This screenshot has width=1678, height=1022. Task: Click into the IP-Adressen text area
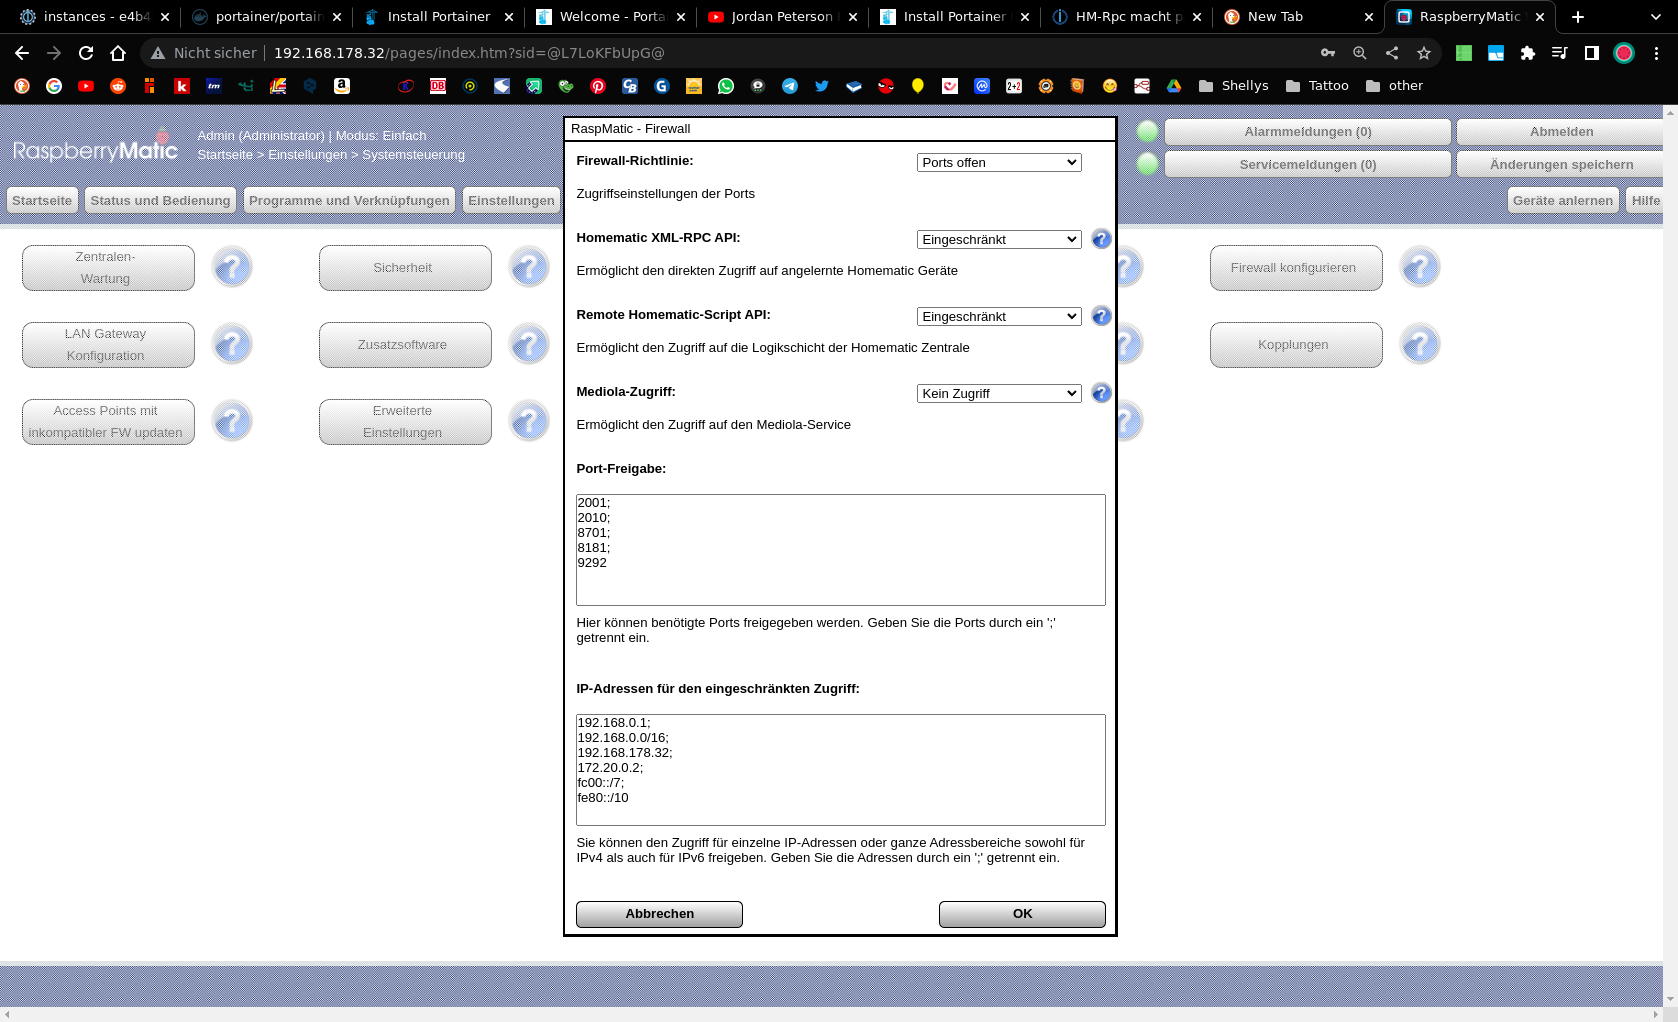[841, 770]
